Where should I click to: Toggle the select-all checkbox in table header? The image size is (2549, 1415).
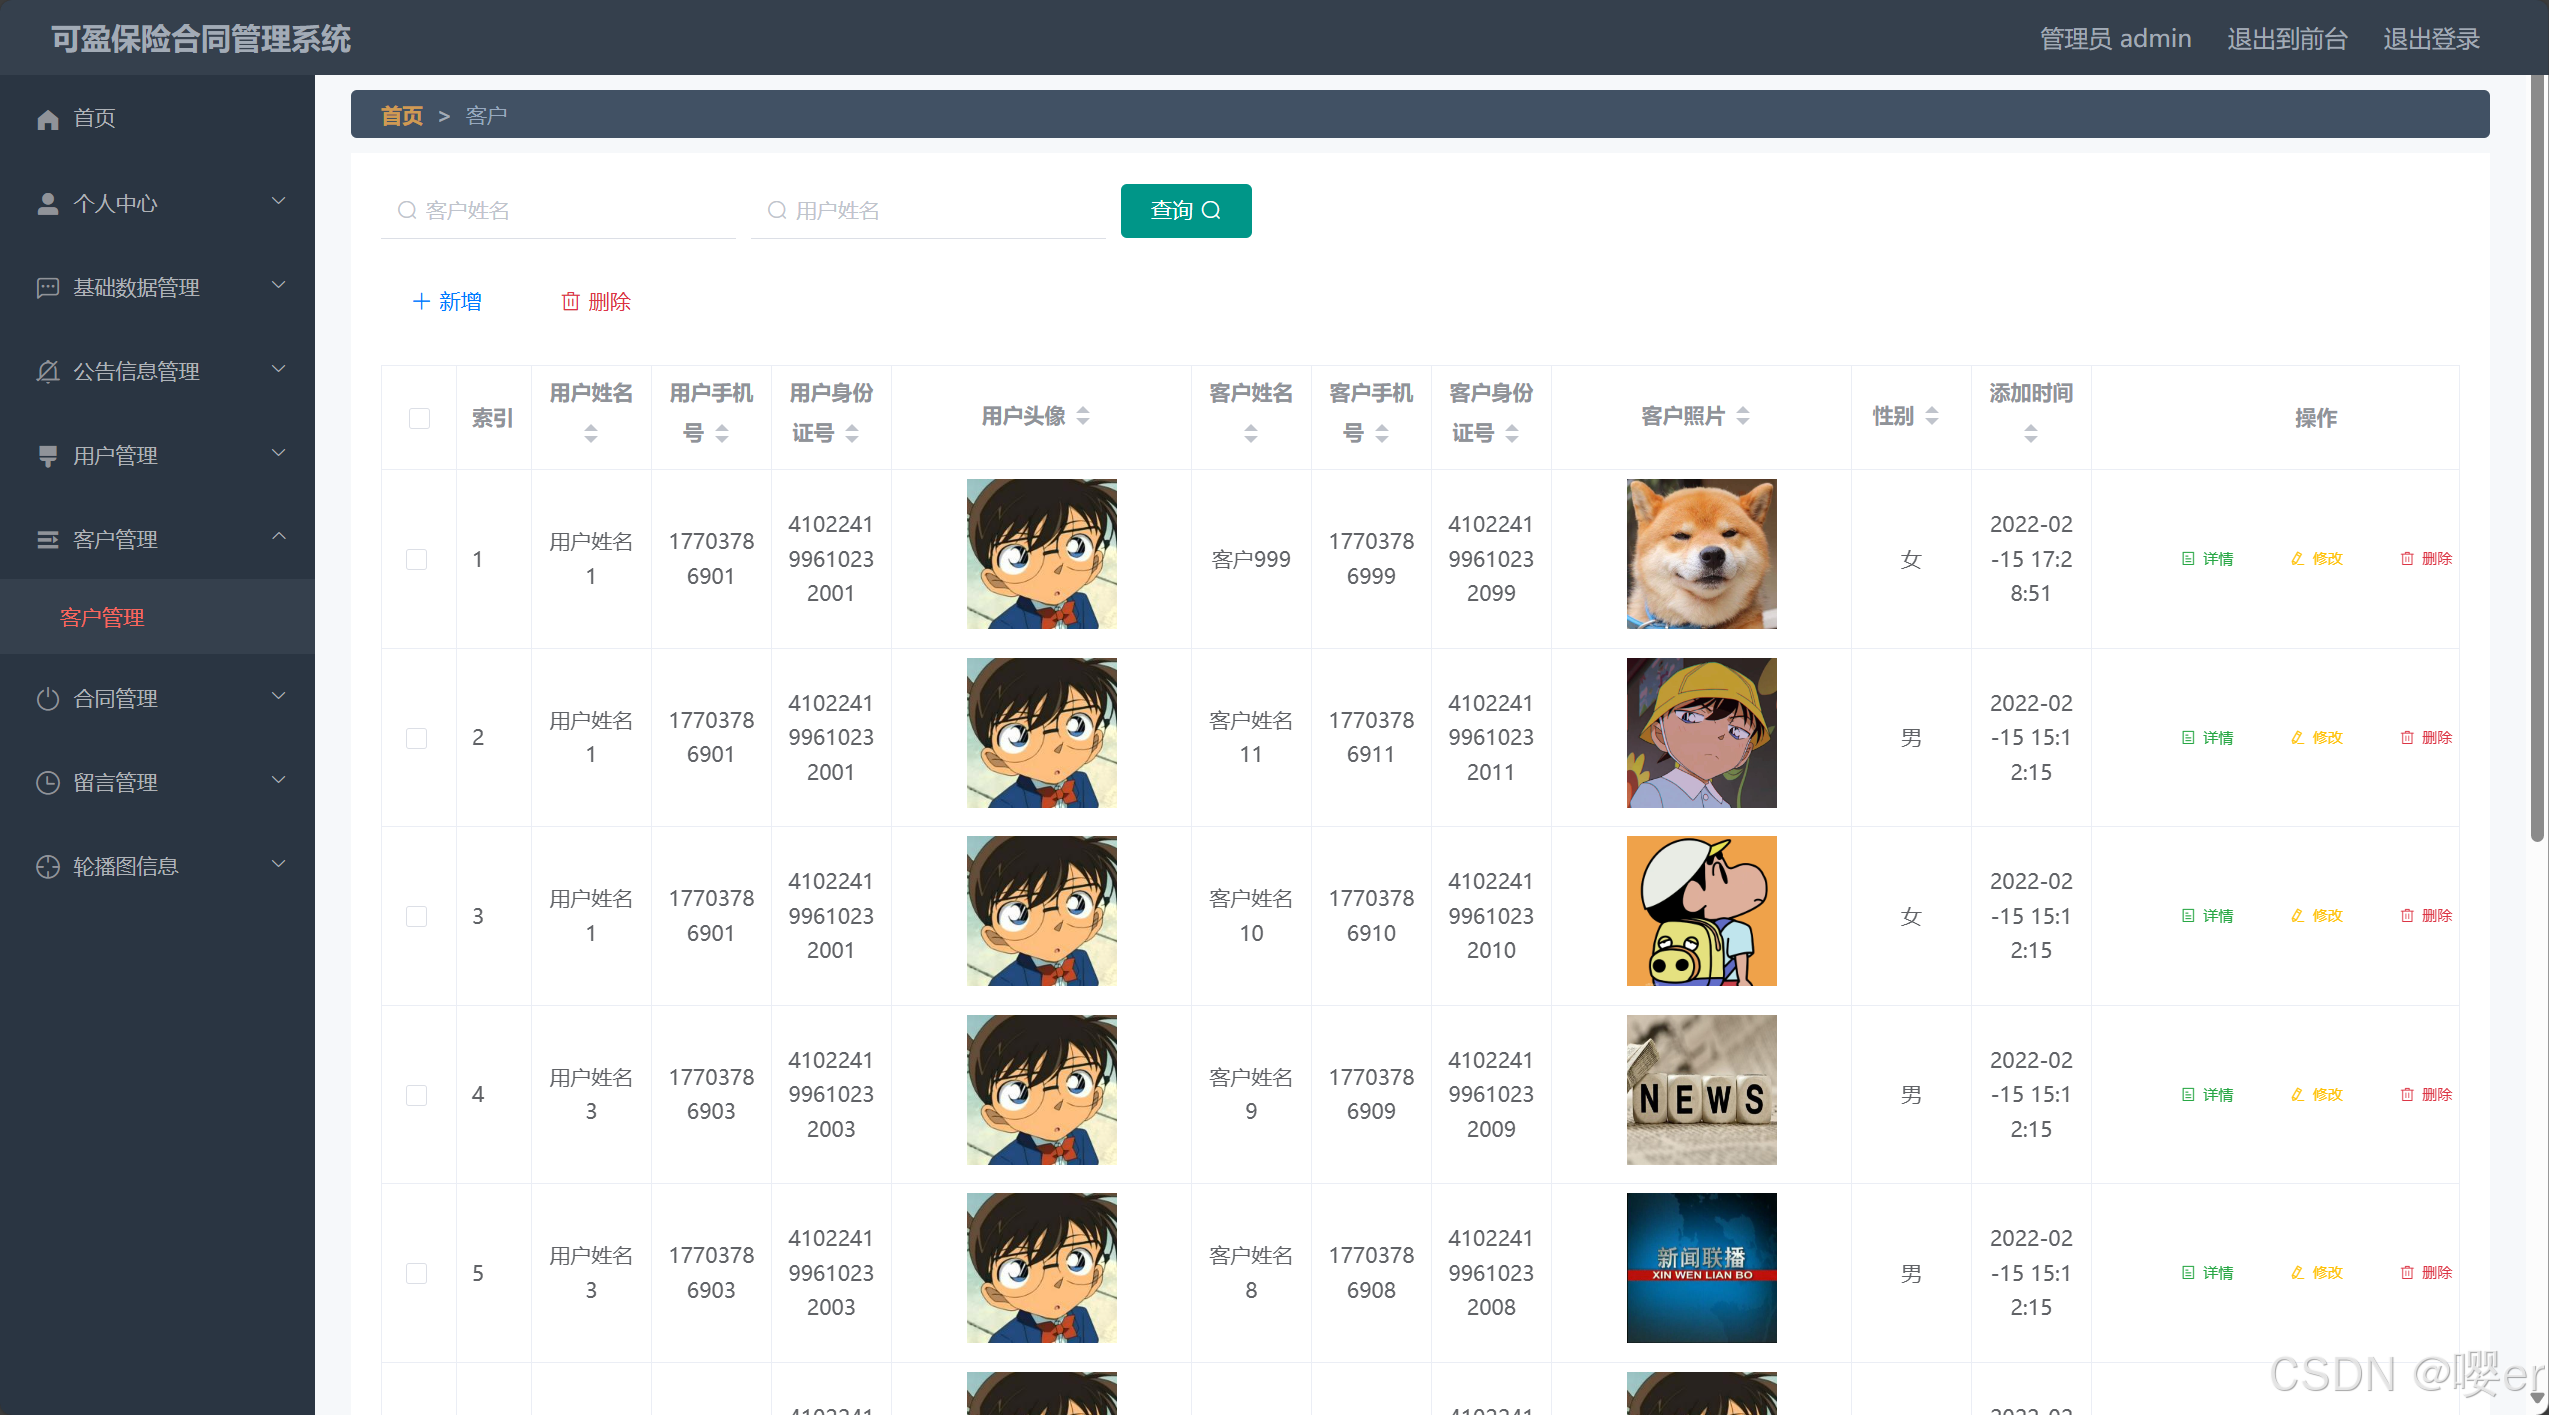417,418
